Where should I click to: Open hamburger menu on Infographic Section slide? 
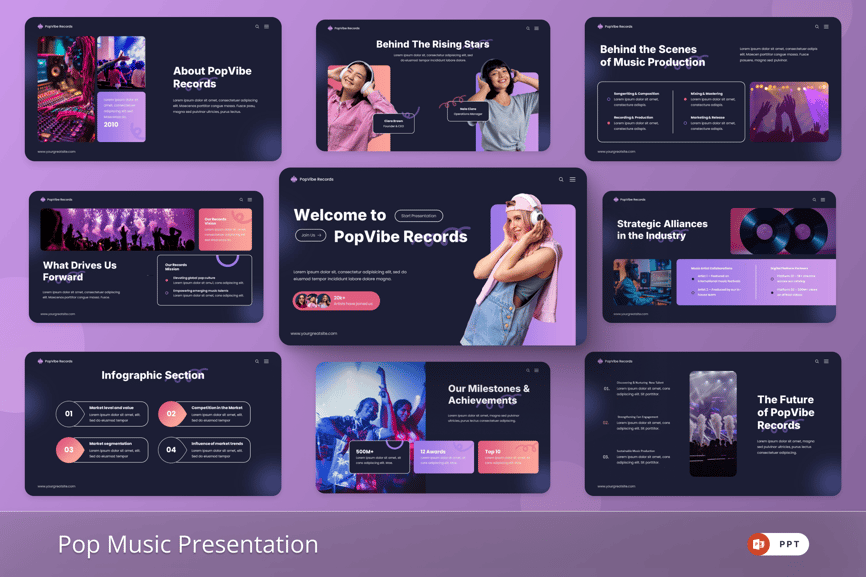[x=267, y=362]
